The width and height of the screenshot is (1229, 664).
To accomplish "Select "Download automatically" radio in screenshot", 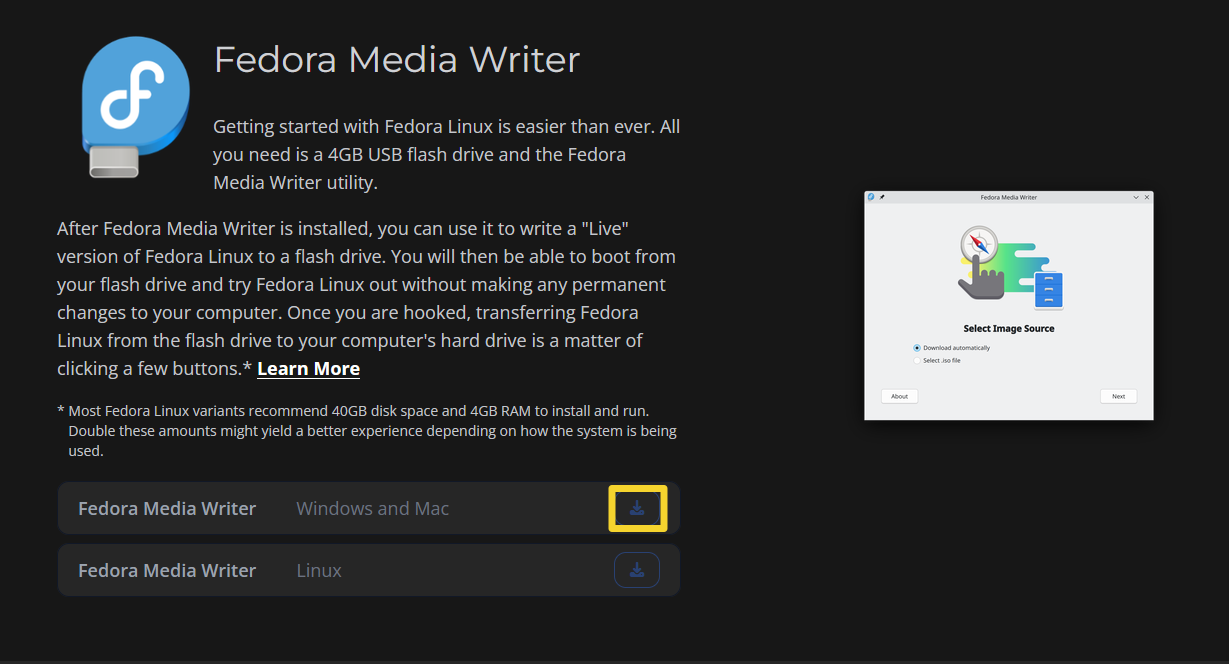I will tap(917, 348).
